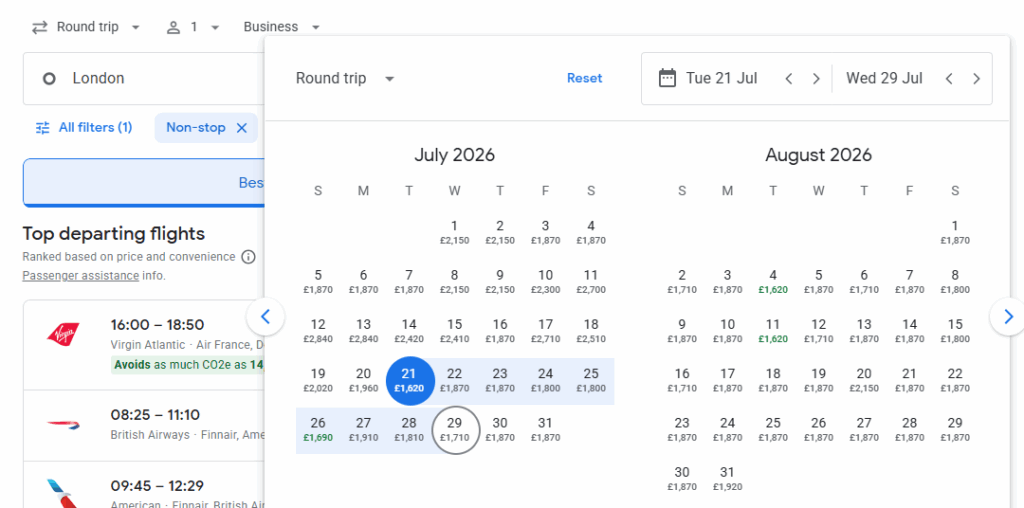
Task: Open Passenger assistance link
Action: click(x=78, y=275)
